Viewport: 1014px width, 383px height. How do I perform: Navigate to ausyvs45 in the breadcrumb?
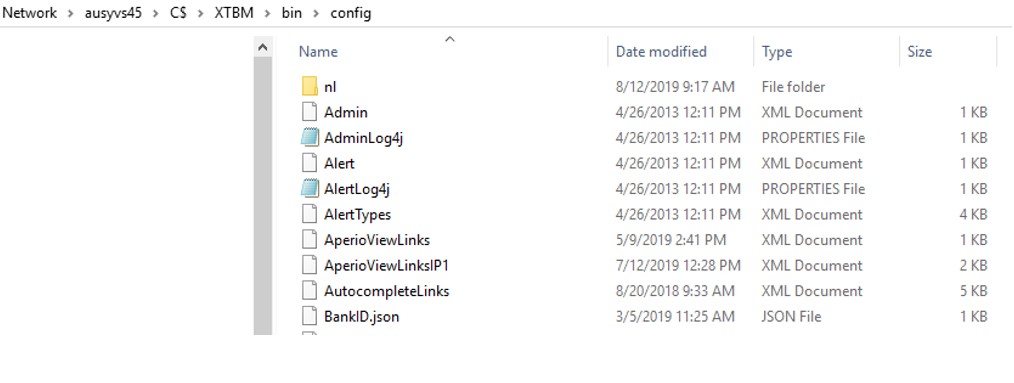point(113,13)
